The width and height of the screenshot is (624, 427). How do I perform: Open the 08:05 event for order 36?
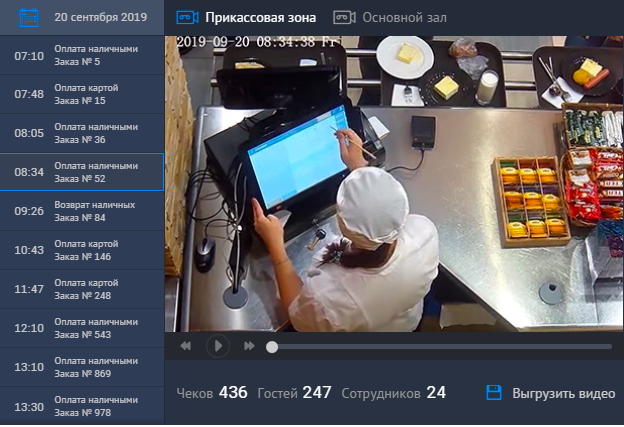pos(82,133)
